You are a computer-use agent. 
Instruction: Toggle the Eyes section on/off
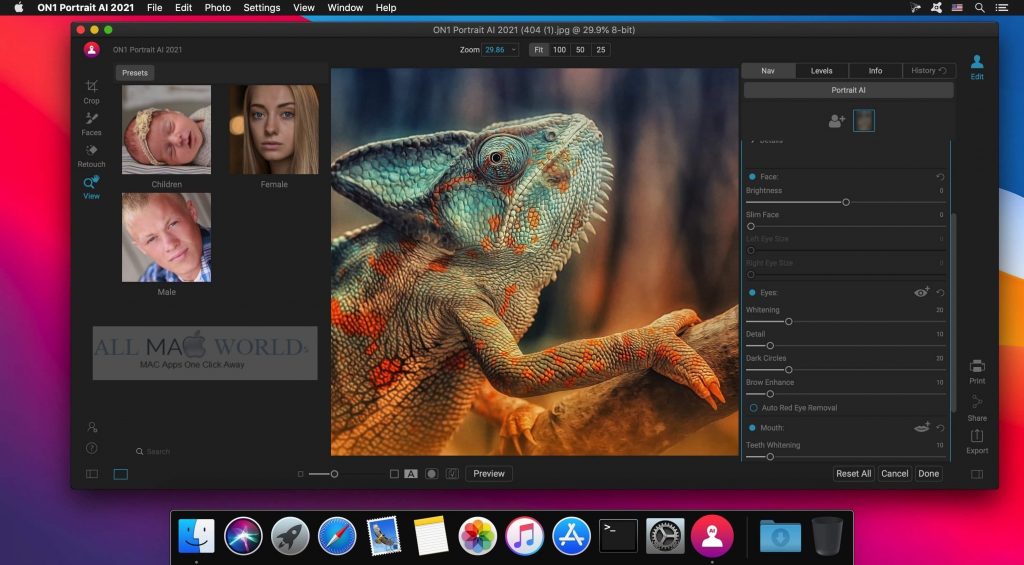click(752, 293)
